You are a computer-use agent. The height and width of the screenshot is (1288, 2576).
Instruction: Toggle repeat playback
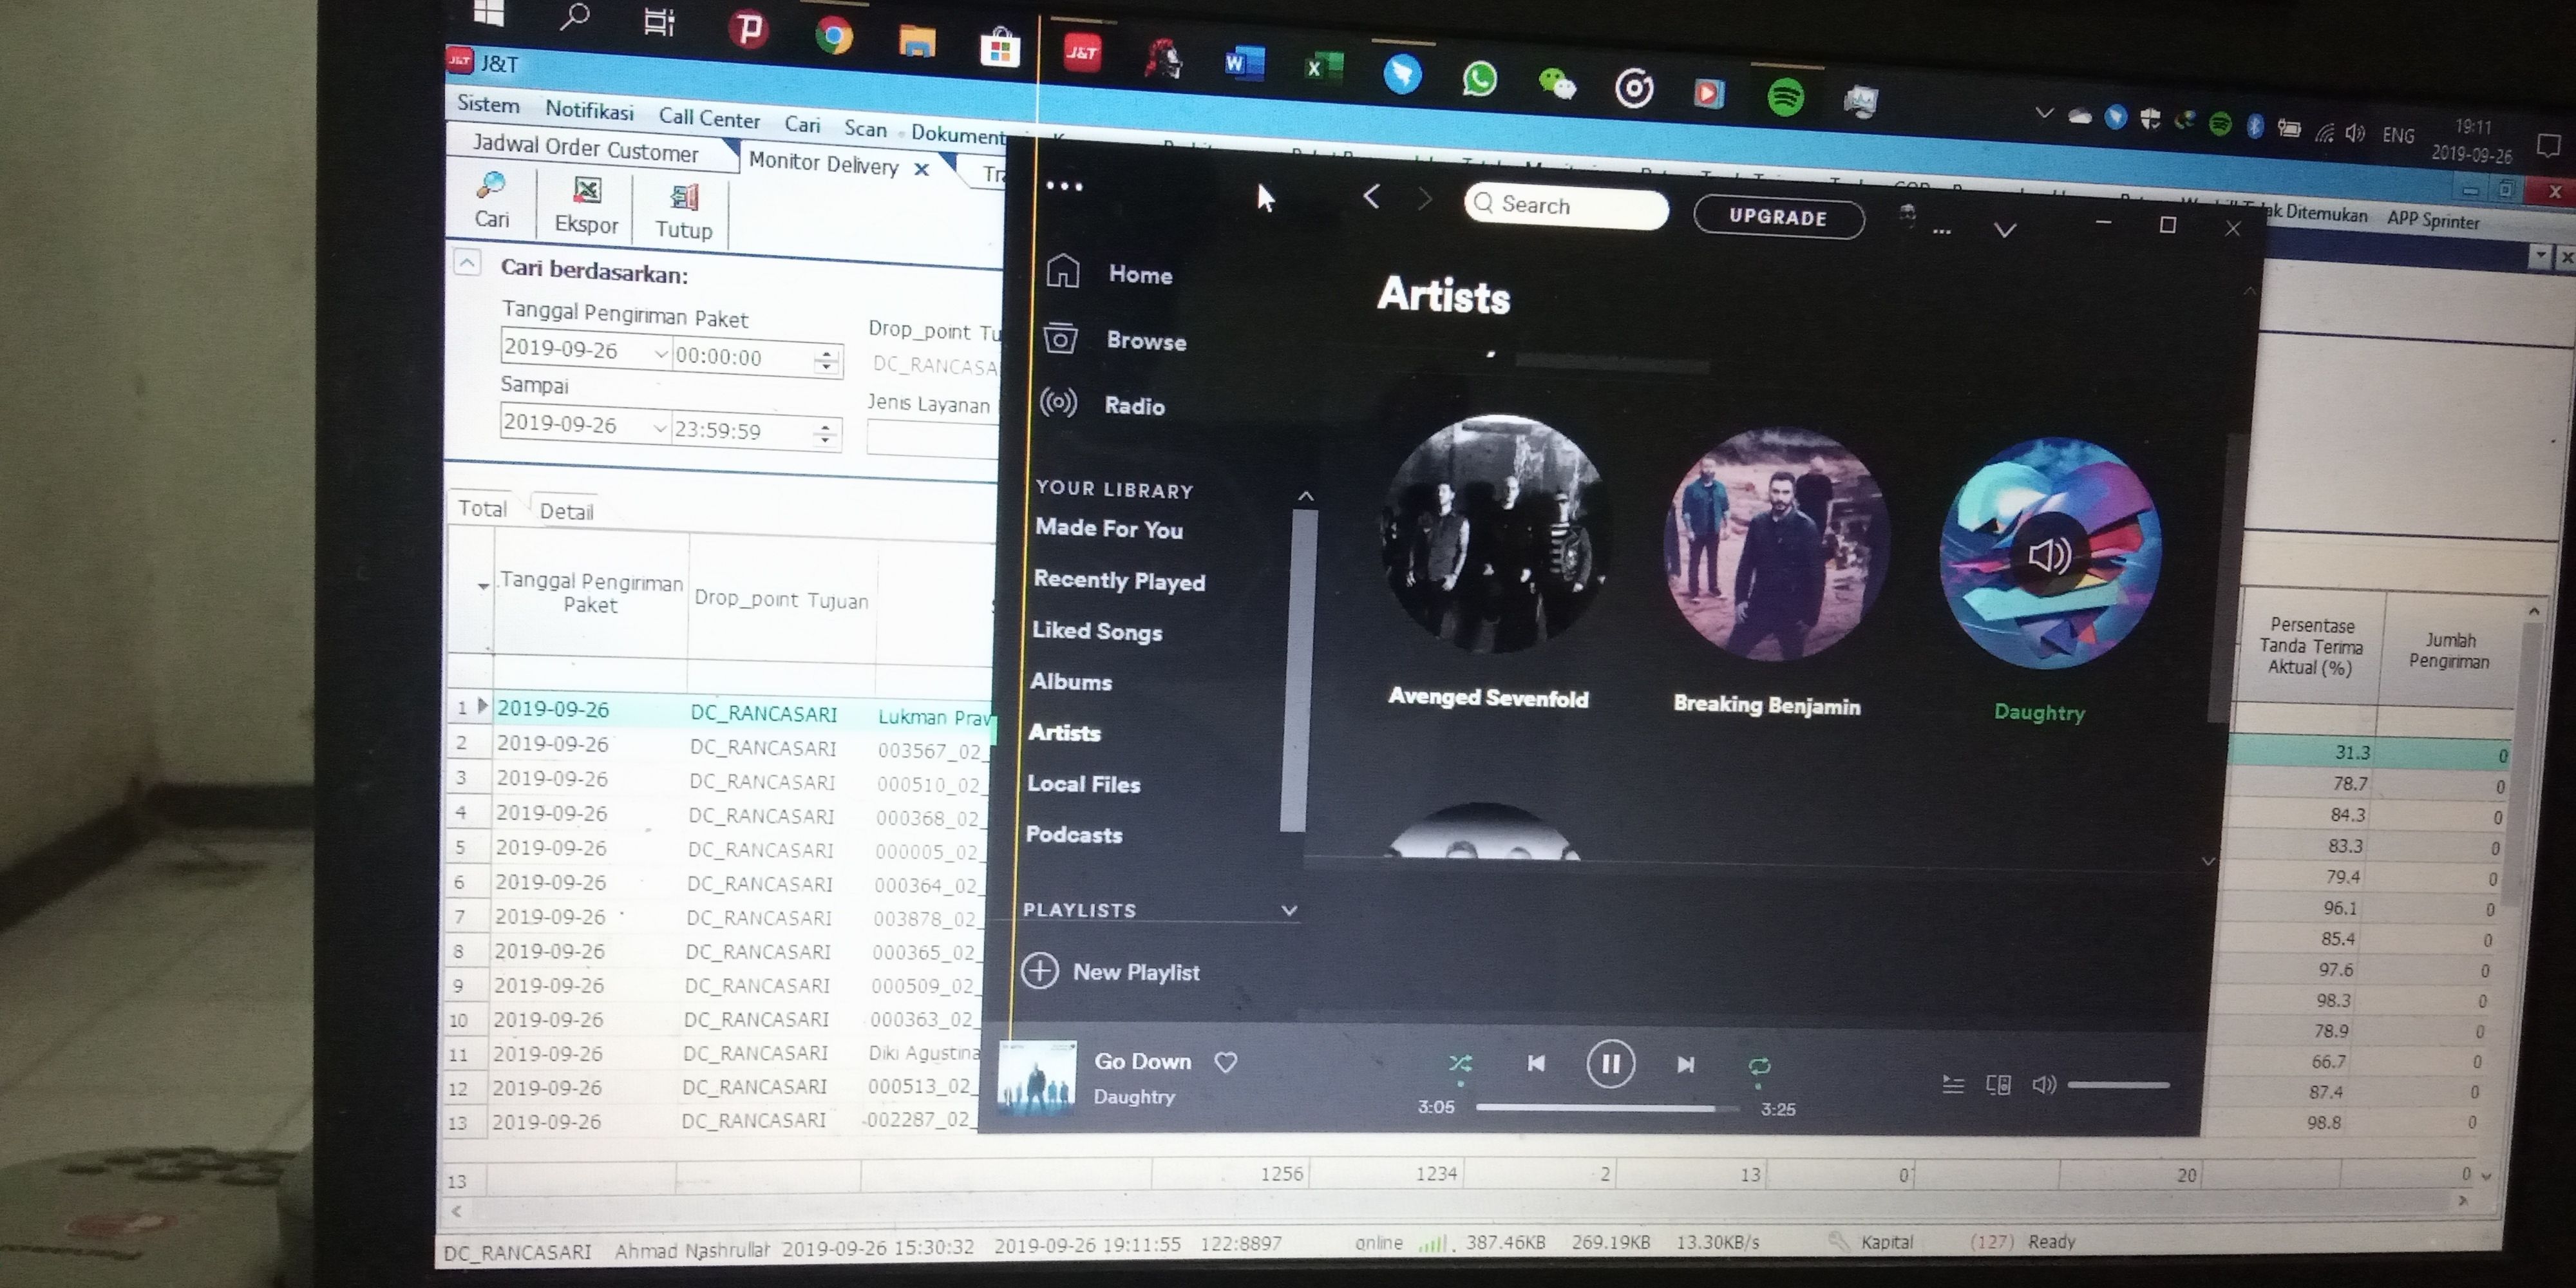[1759, 1067]
